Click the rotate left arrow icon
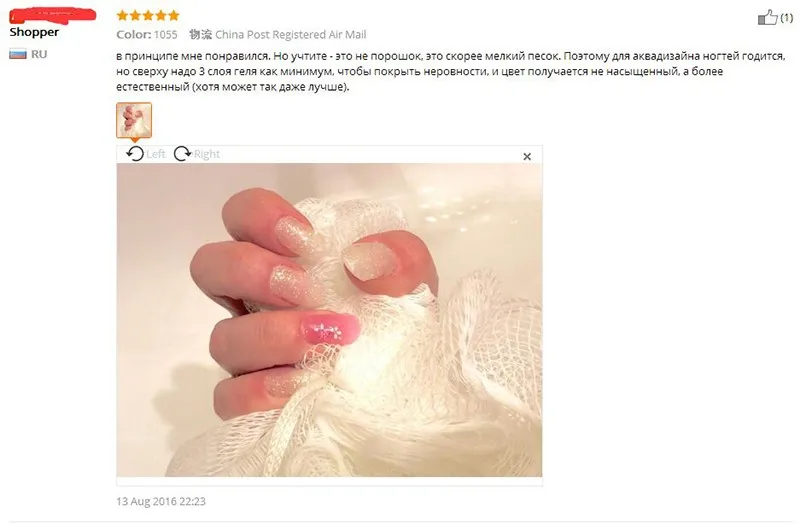The image size is (800, 524). (135, 154)
